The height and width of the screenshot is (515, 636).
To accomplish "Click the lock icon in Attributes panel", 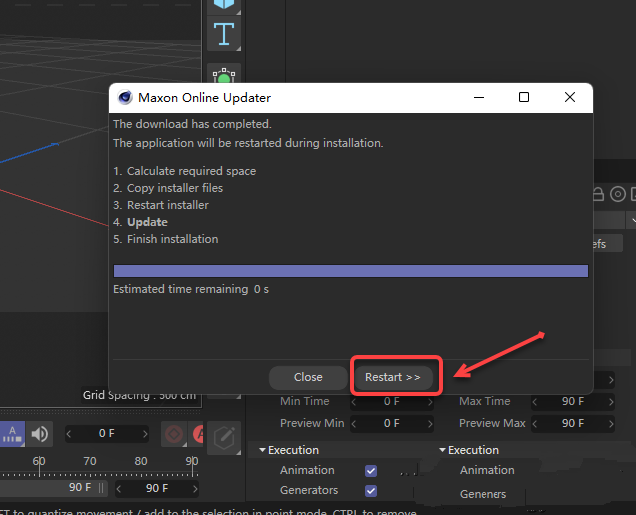I will coord(598,194).
